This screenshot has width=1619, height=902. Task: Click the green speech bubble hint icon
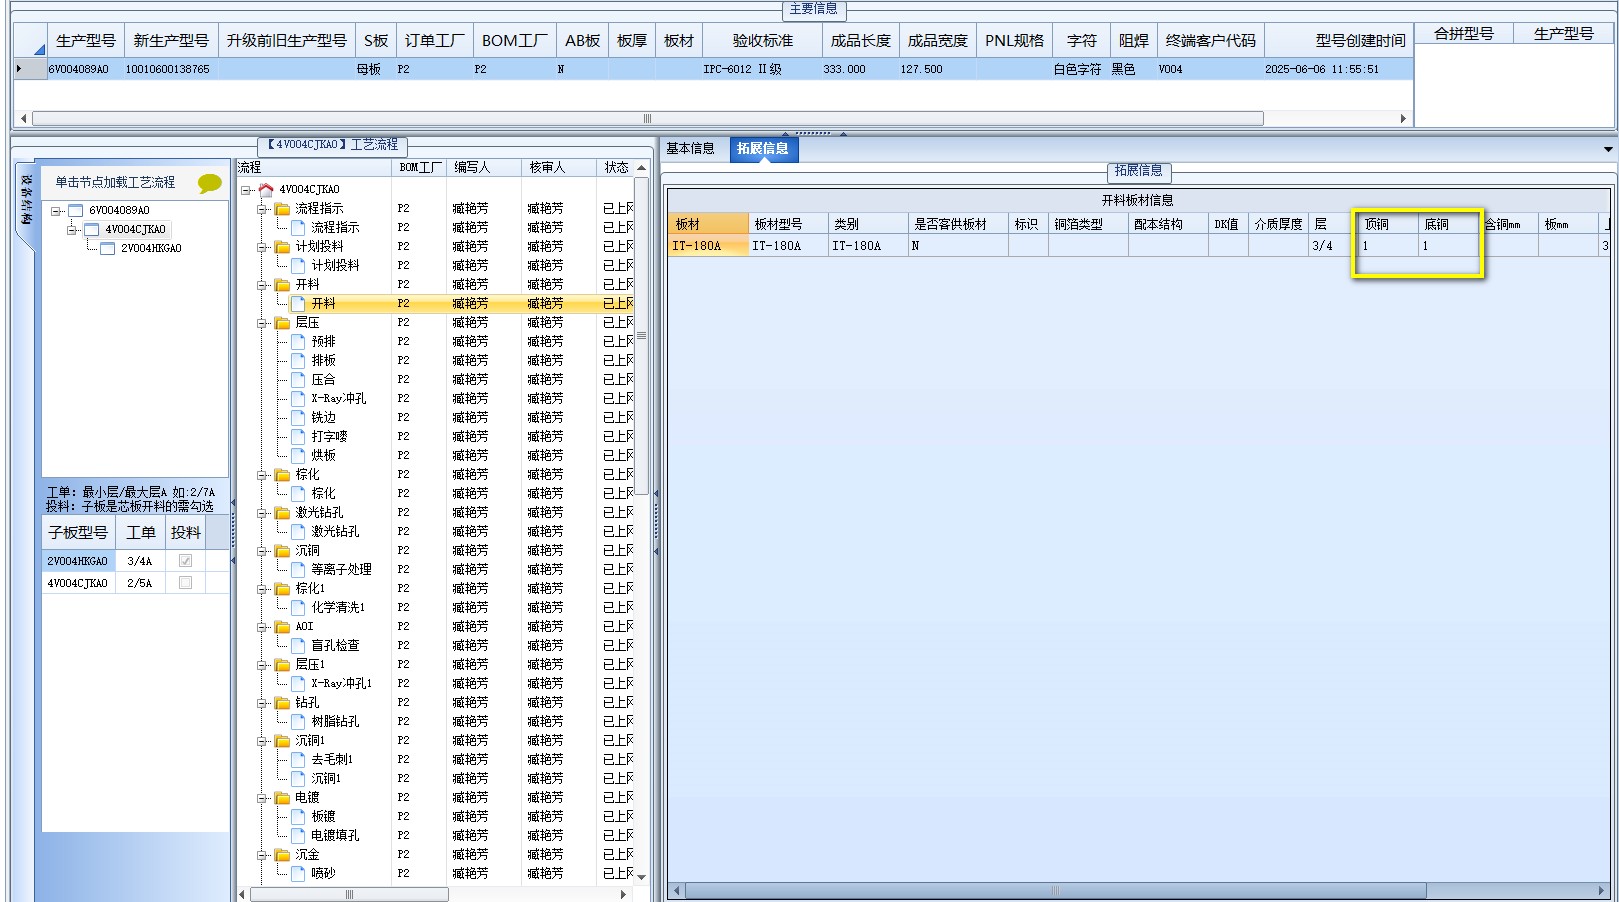tap(210, 183)
